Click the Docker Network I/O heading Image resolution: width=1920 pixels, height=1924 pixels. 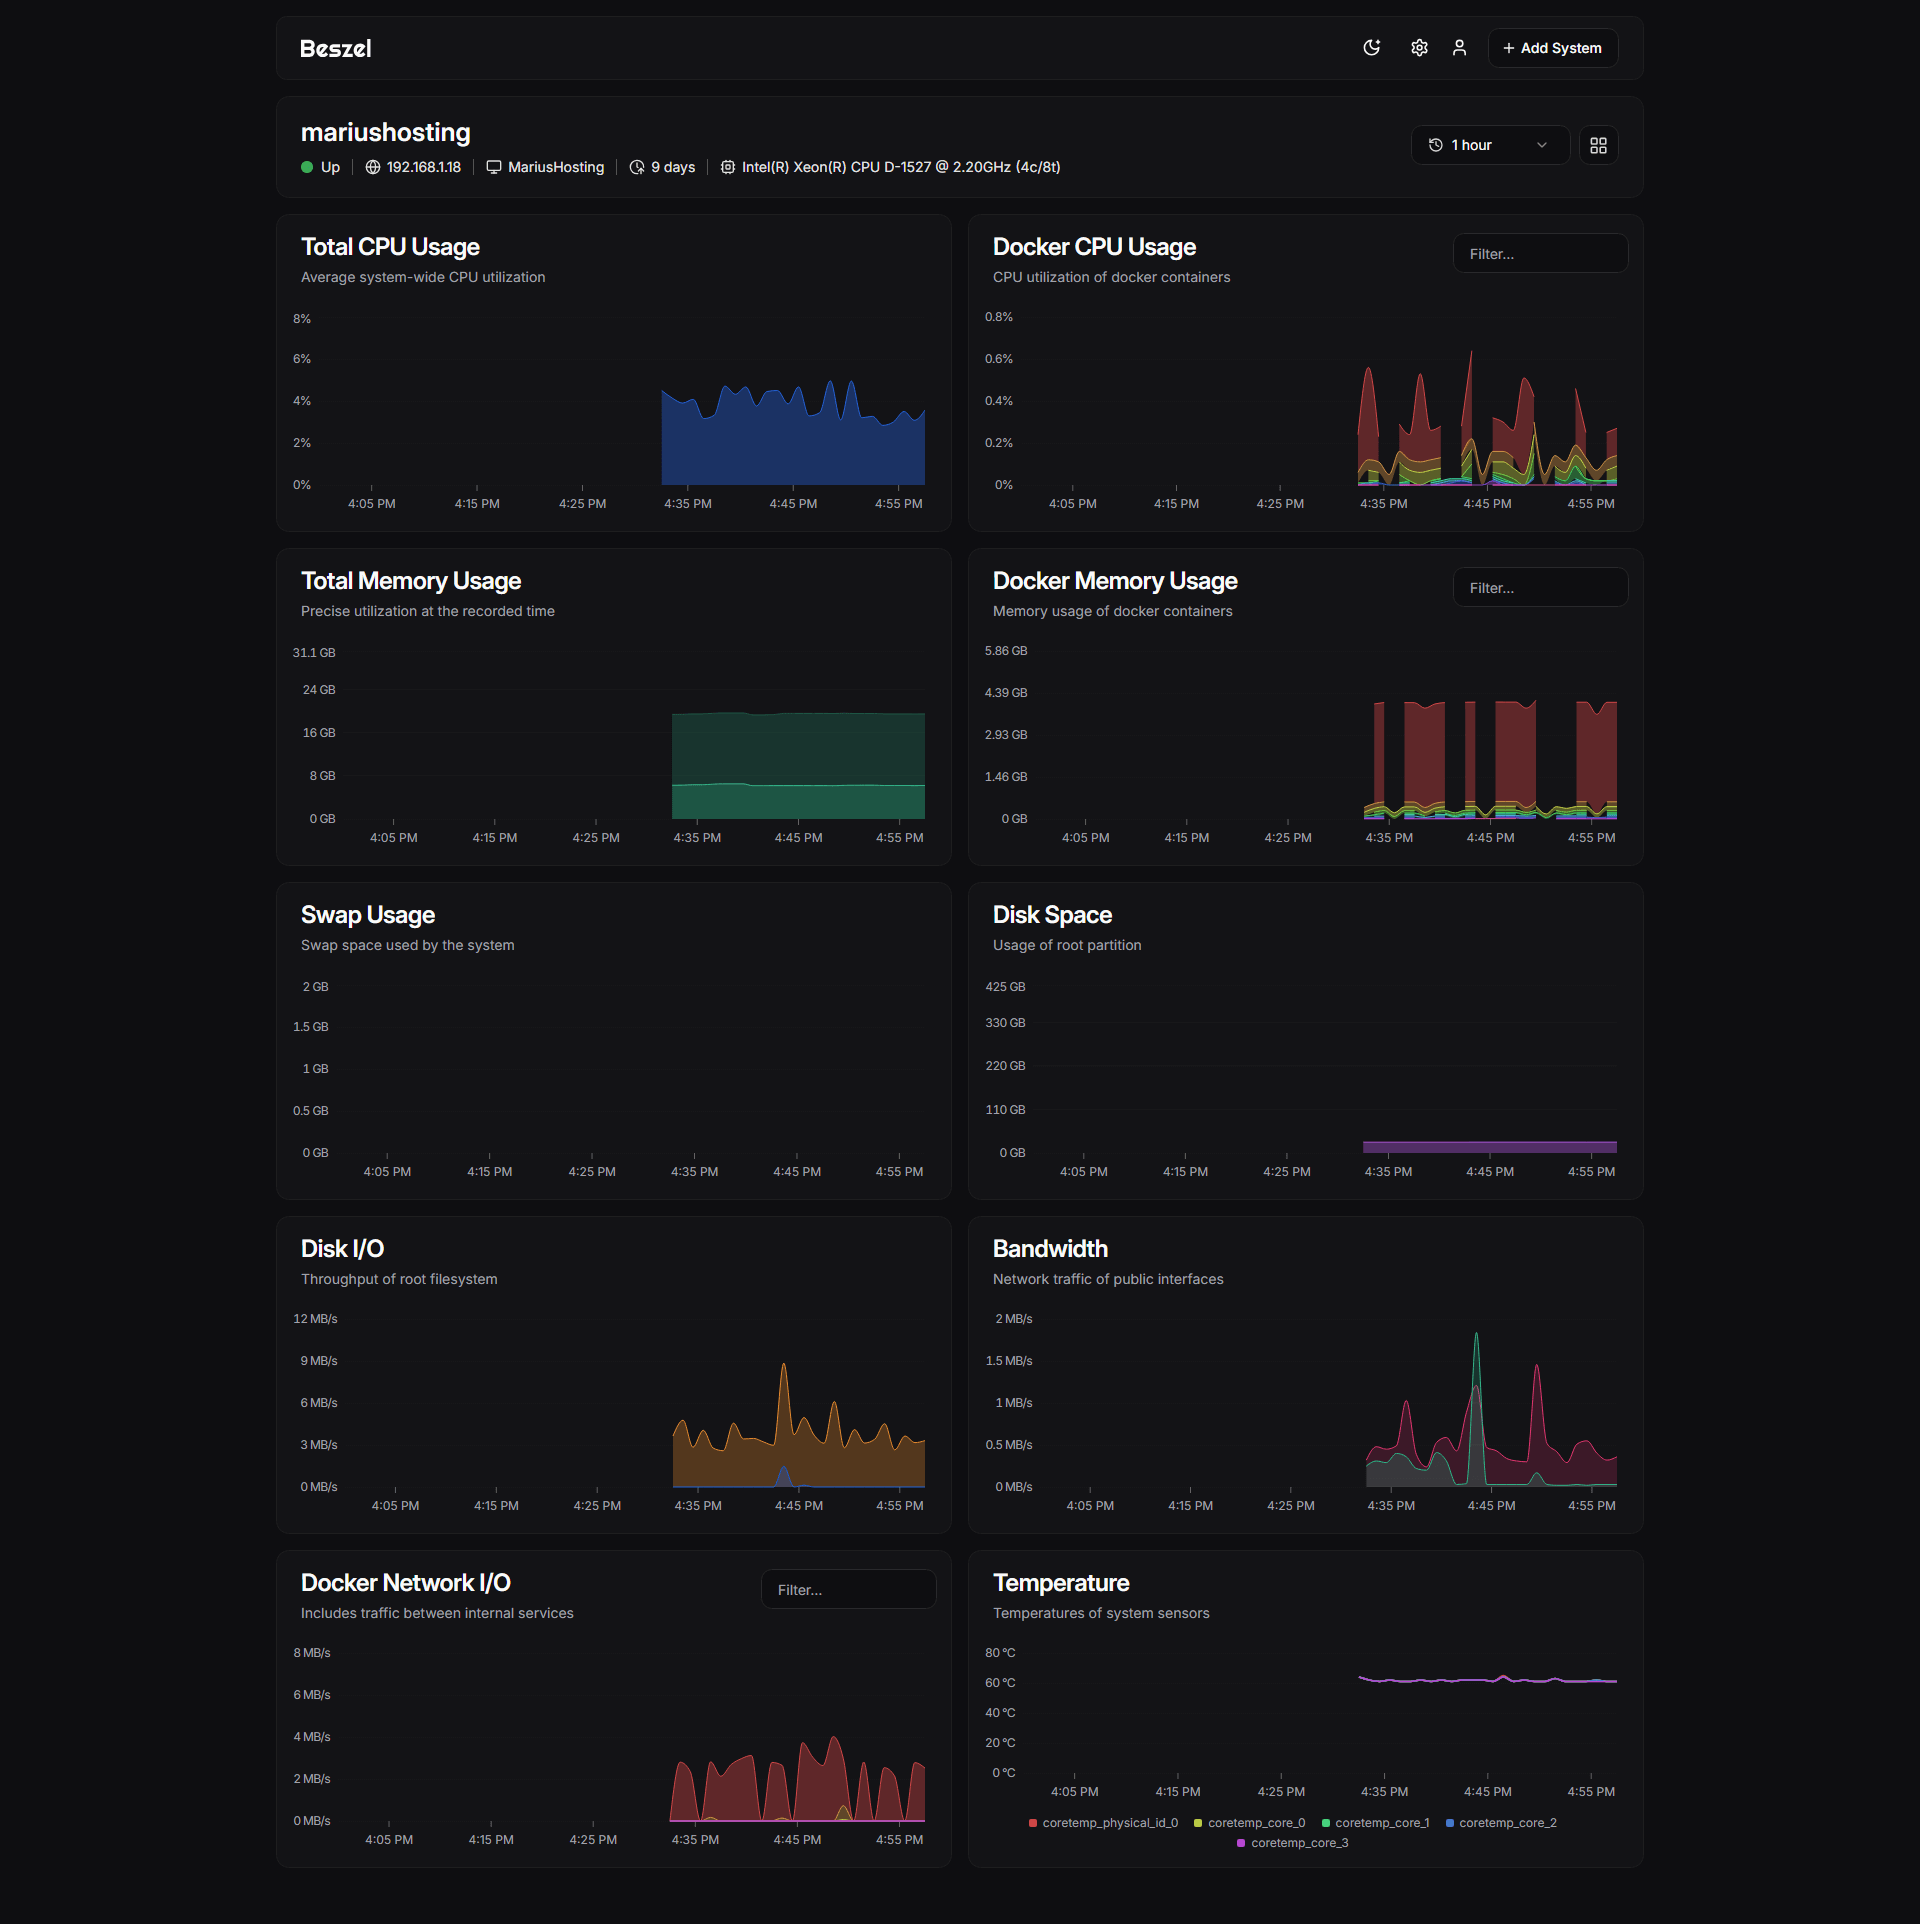pyautogui.click(x=405, y=1583)
